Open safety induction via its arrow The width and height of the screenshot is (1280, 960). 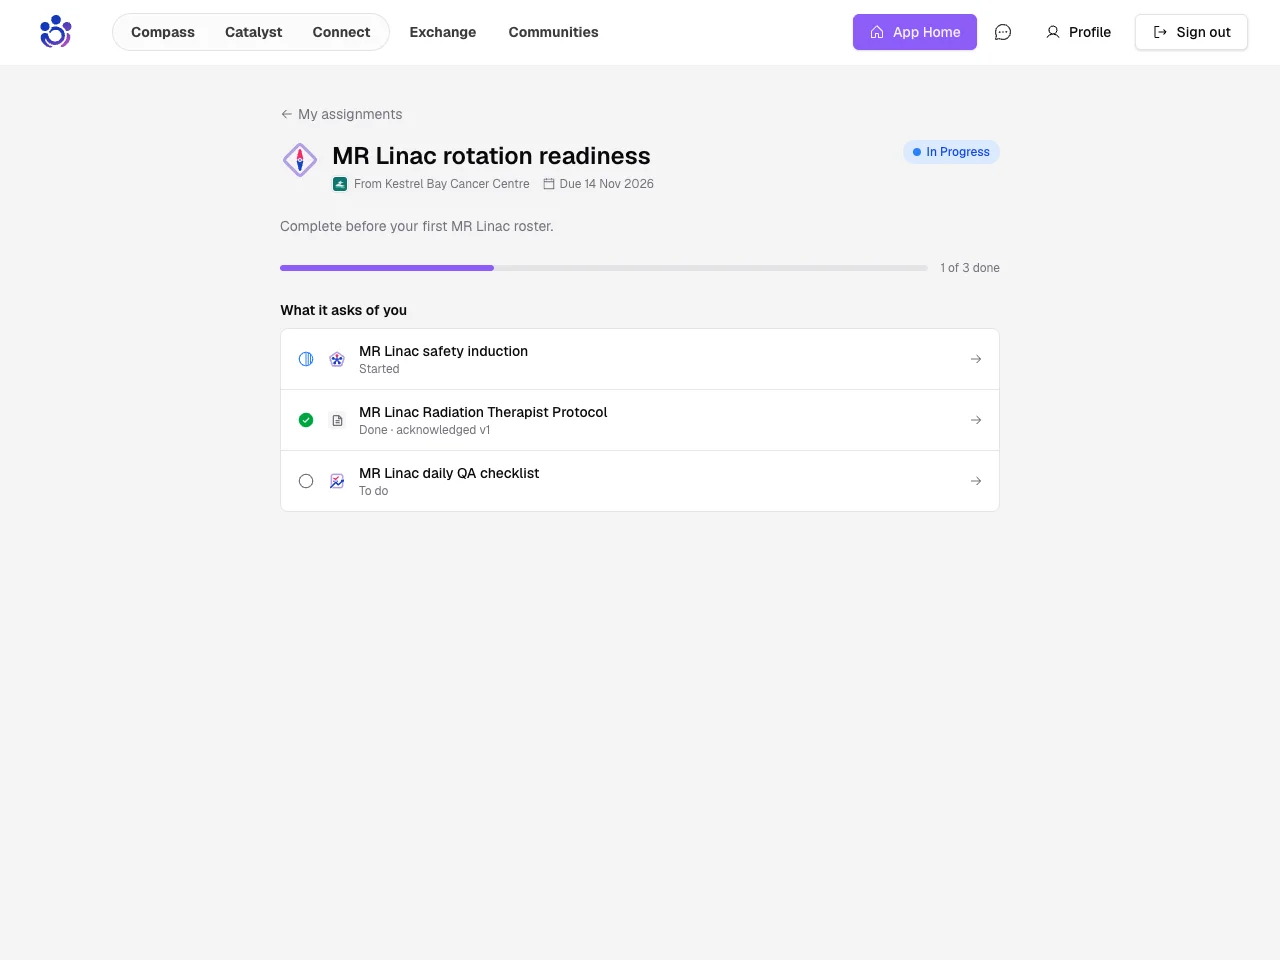point(976,359)
